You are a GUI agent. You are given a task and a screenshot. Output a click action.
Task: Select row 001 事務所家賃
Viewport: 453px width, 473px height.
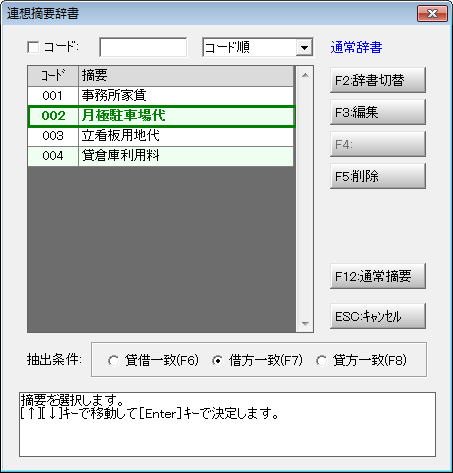[x=161, y=96]
